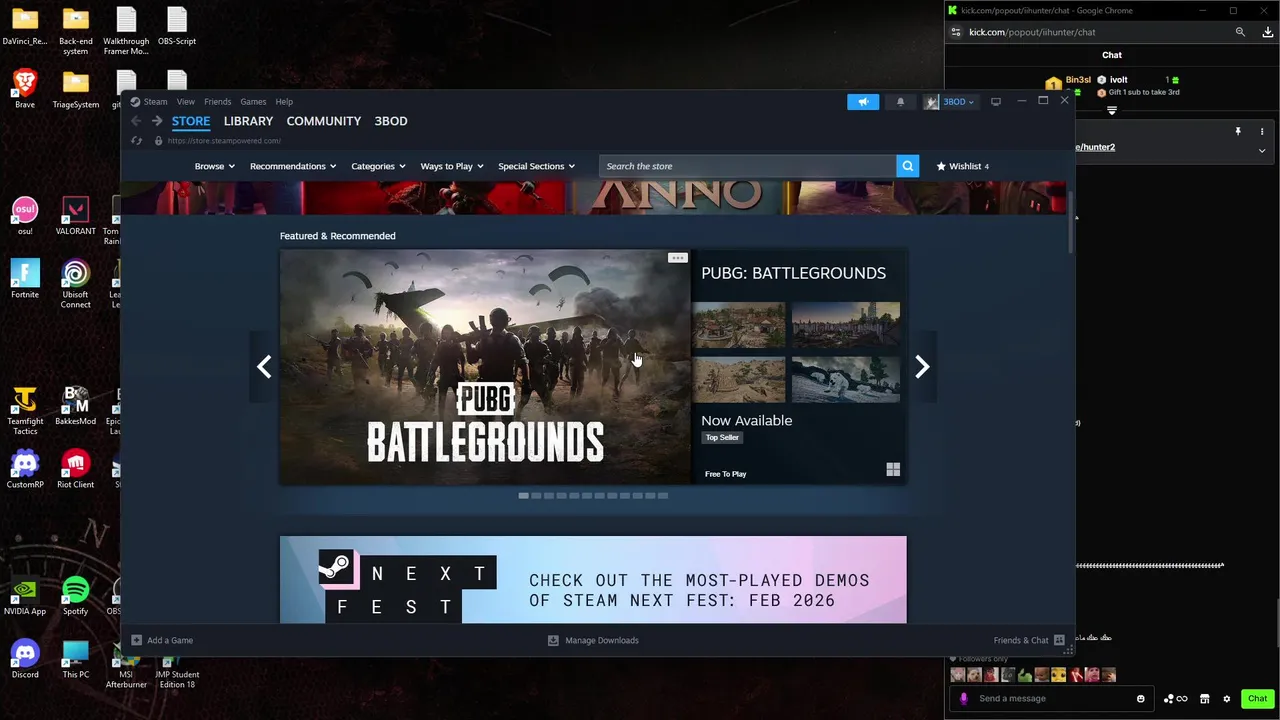Switch to the LIBRARY tab
Image resolution: width=1280 pixels, height=720 pixels.
coord(248,121)
